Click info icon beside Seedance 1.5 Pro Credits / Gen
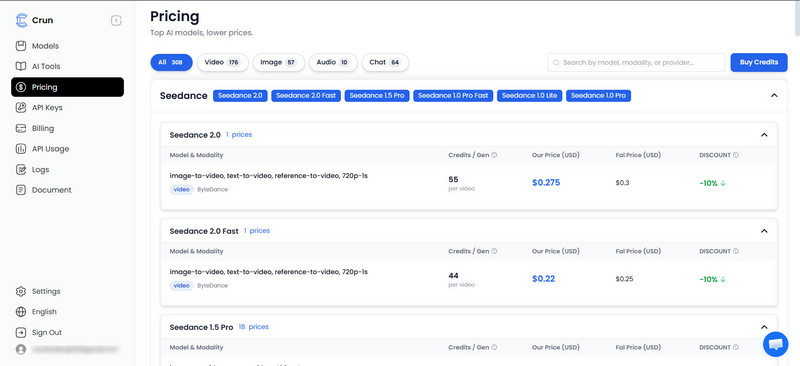The image size is (800, 366). 494,347
